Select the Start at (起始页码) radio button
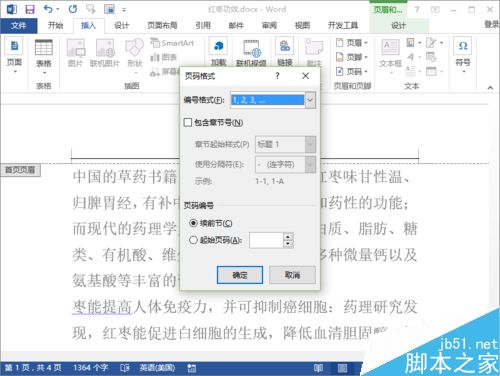Screen dimensions: 500x376 coord(193,240)
